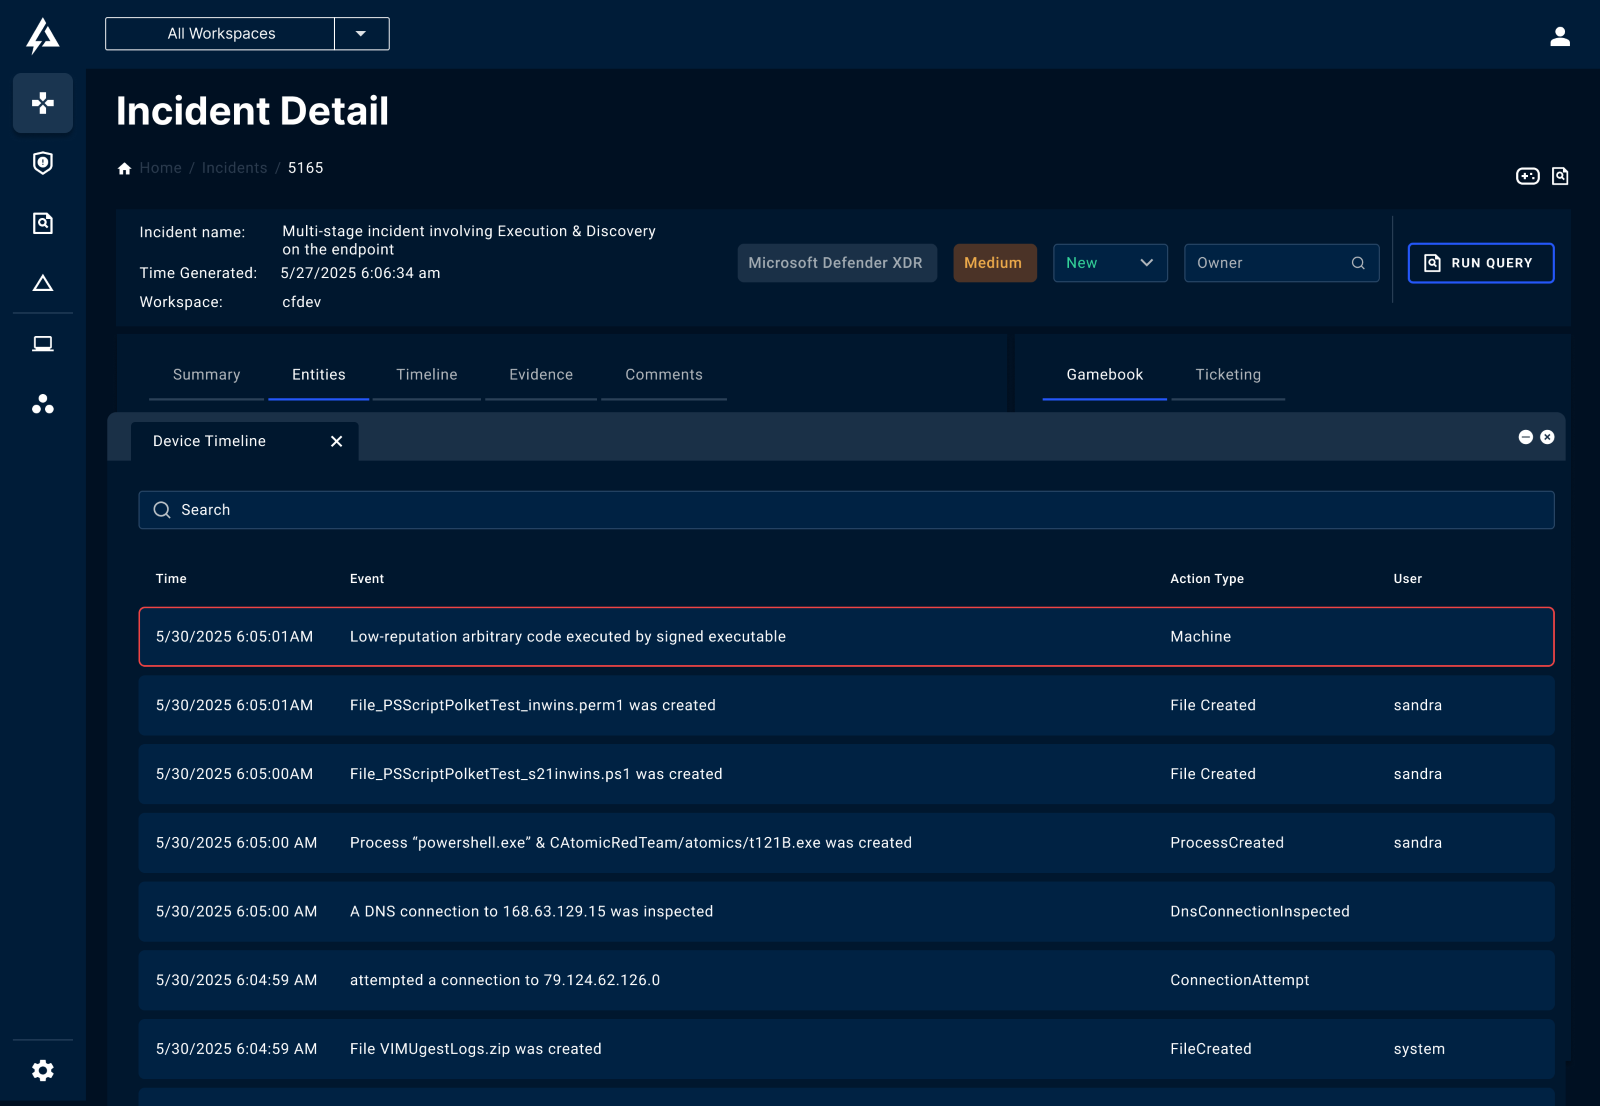The height and width of the screenshot is (1106, 1600).
Task: Select the Low-reputation arbitrary code event row
Action: (845, 637)
